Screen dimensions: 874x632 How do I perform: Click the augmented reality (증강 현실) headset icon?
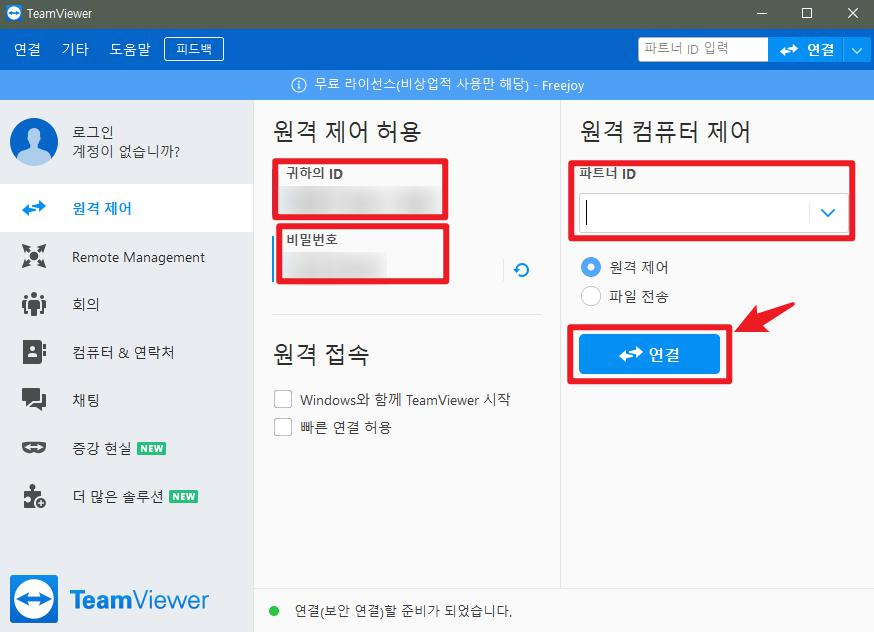click(34, 448)
